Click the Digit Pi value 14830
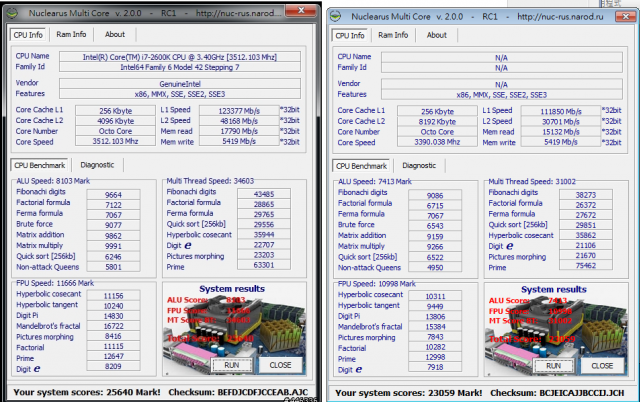Viewport: 640px width, 402px height. tap(113, 316)
